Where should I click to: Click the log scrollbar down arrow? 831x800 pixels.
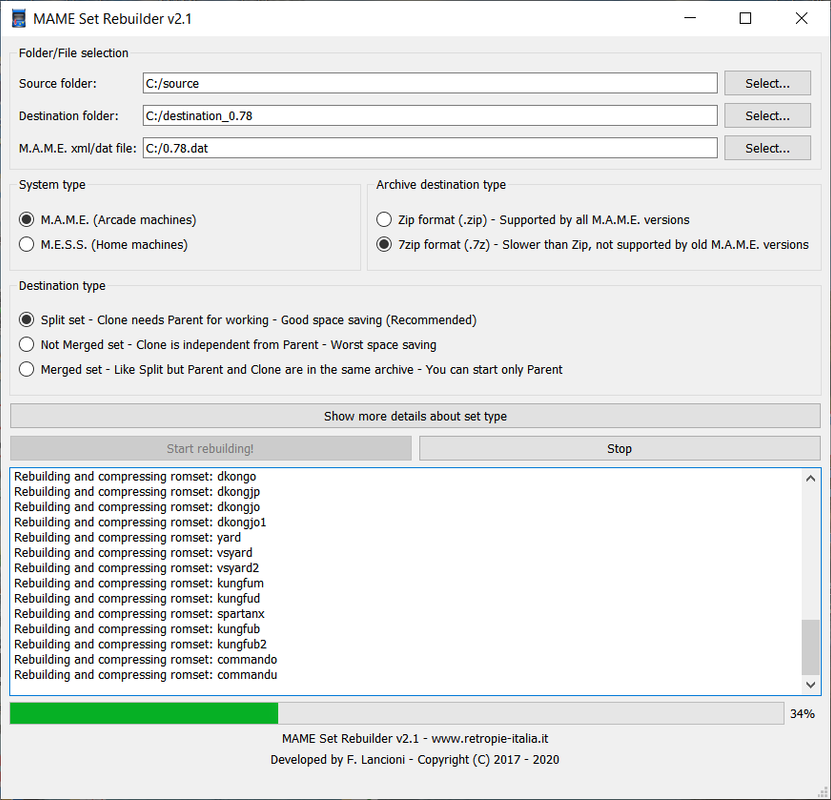tap(810, 685)
